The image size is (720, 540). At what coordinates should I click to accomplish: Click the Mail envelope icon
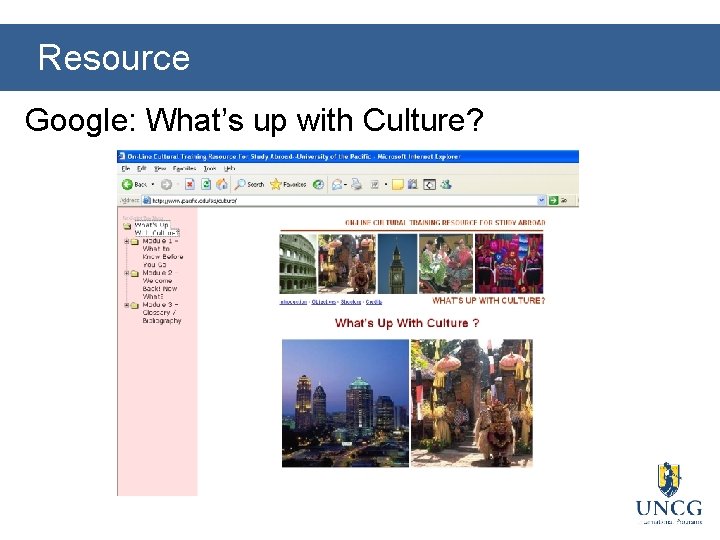(x=337, y=185)
